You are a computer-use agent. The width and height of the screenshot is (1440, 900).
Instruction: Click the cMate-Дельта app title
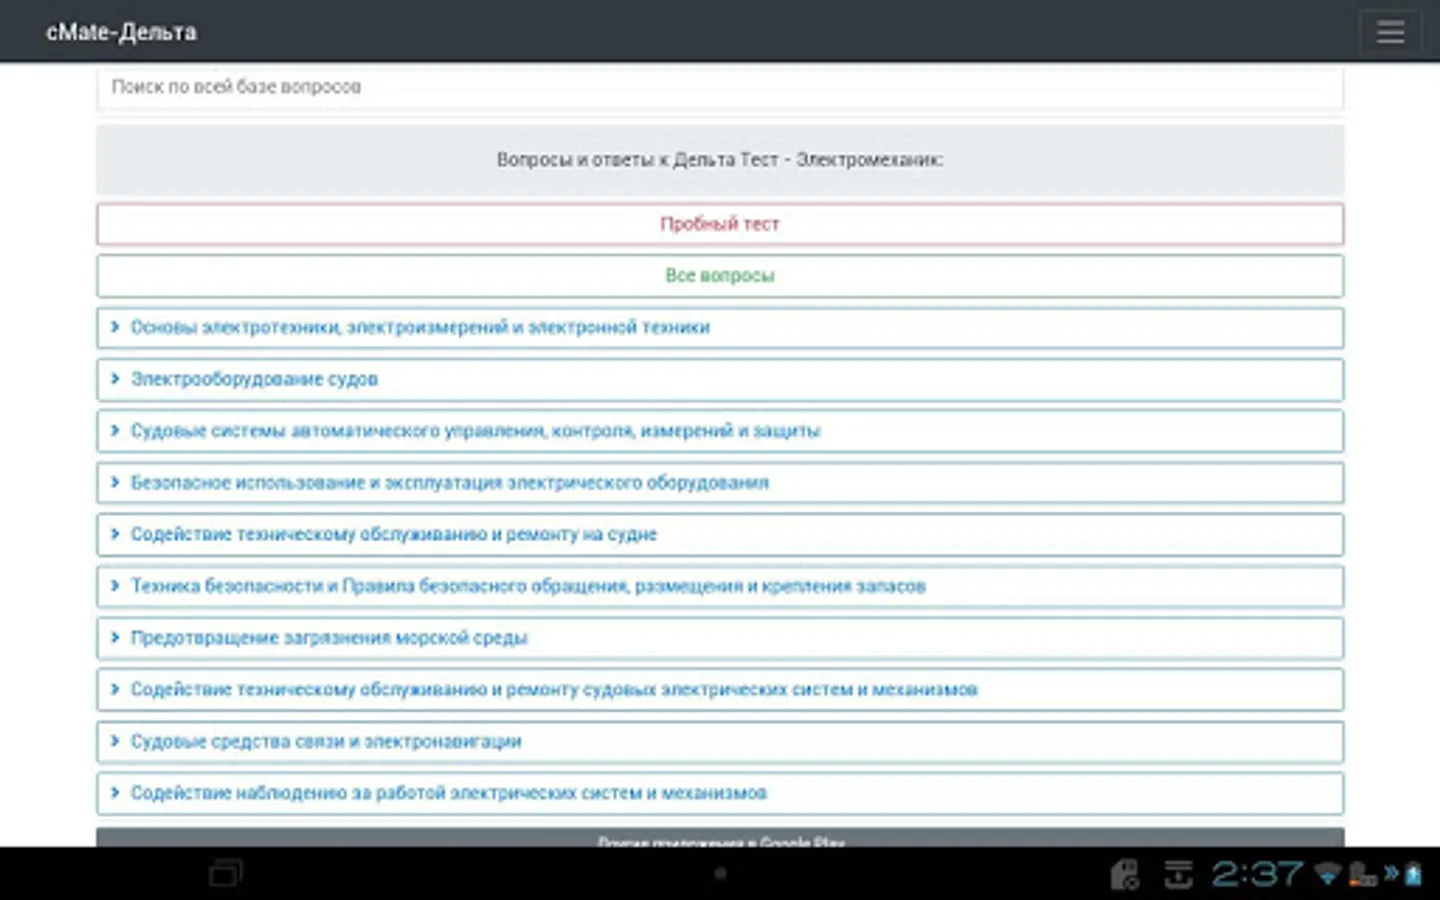click(121, 32)
